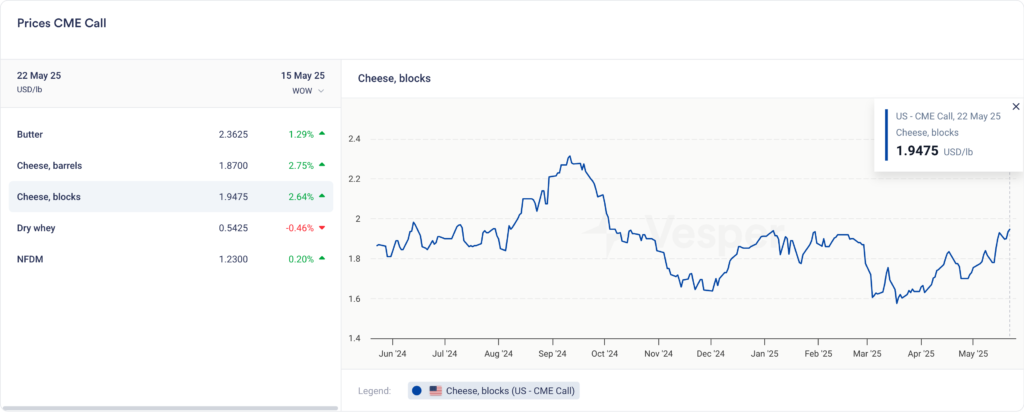Image resolution: width=1024 pixels, height=412 pixels.
Task: Click the US flag icon in legend
Action: [435, 390]
